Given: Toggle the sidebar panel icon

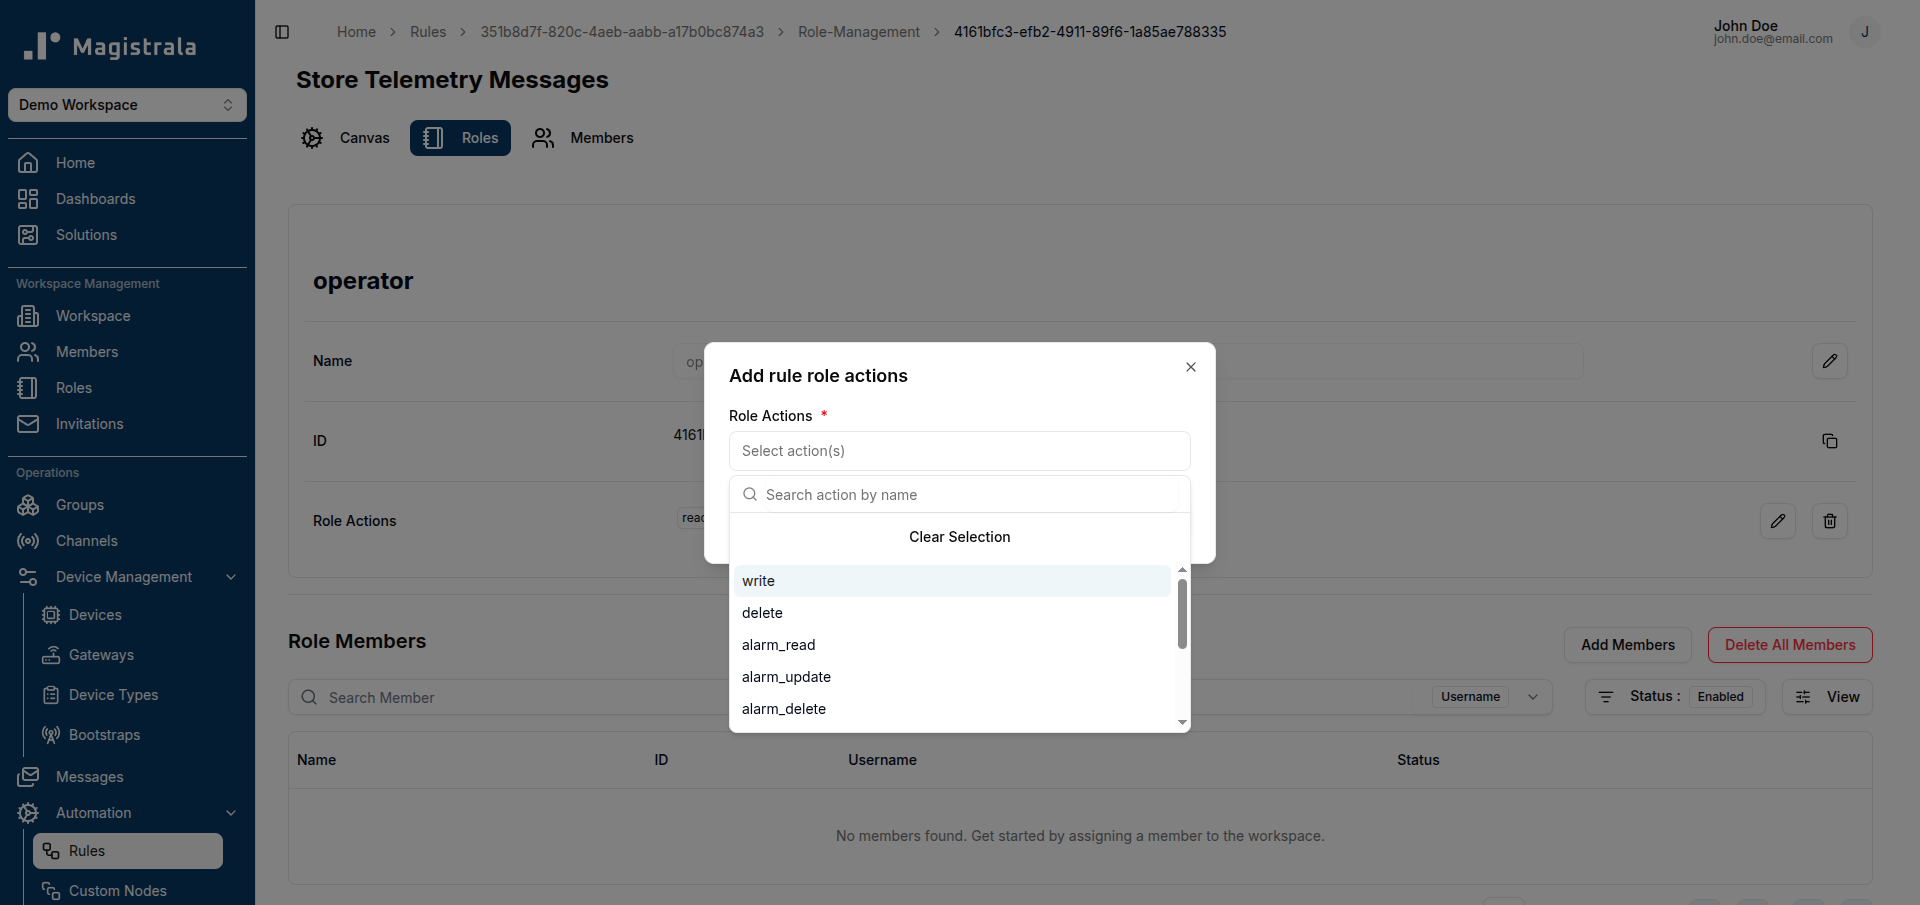Looking at the screenshot, I should coord(282,32).
